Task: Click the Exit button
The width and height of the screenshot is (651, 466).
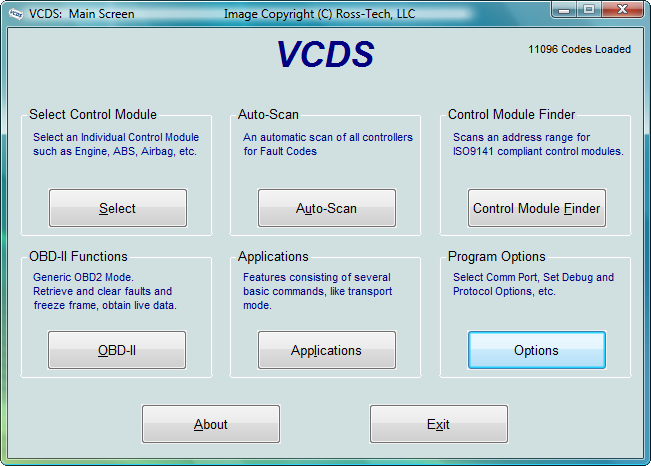Action: tap(439, 424)
